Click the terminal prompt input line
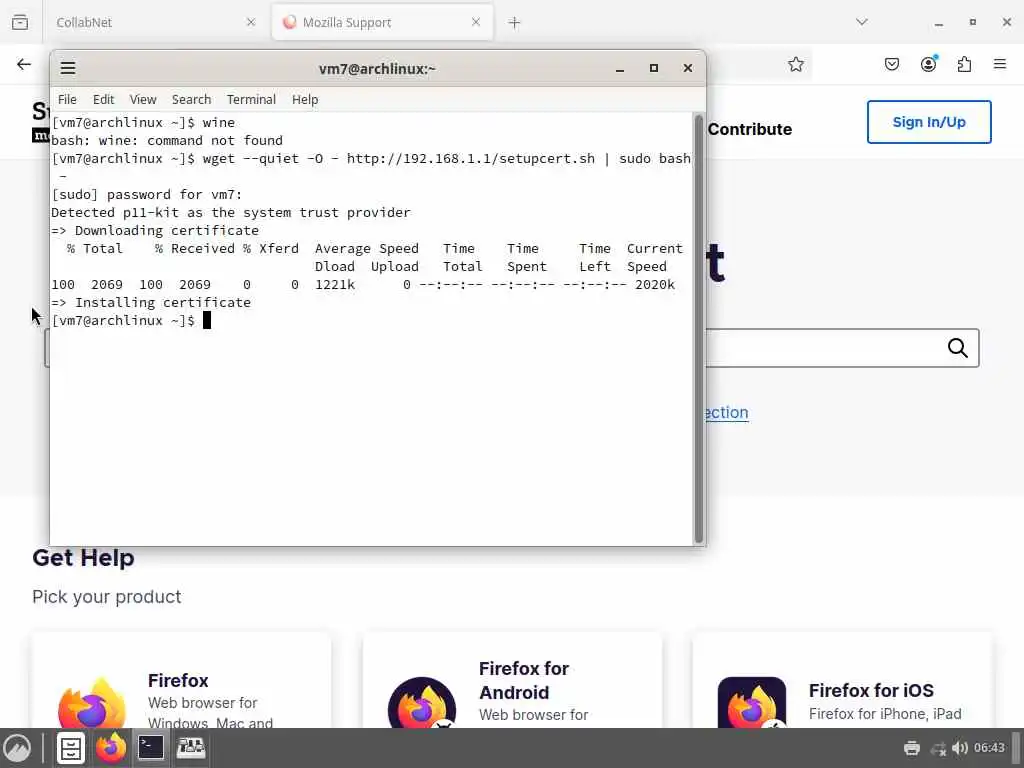Viewport: 1024px width, 768px height. (x=372, y=321)
